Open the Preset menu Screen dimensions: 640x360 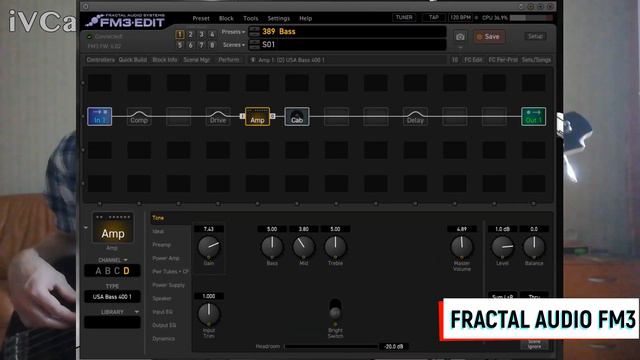click(x=201, y=18)
